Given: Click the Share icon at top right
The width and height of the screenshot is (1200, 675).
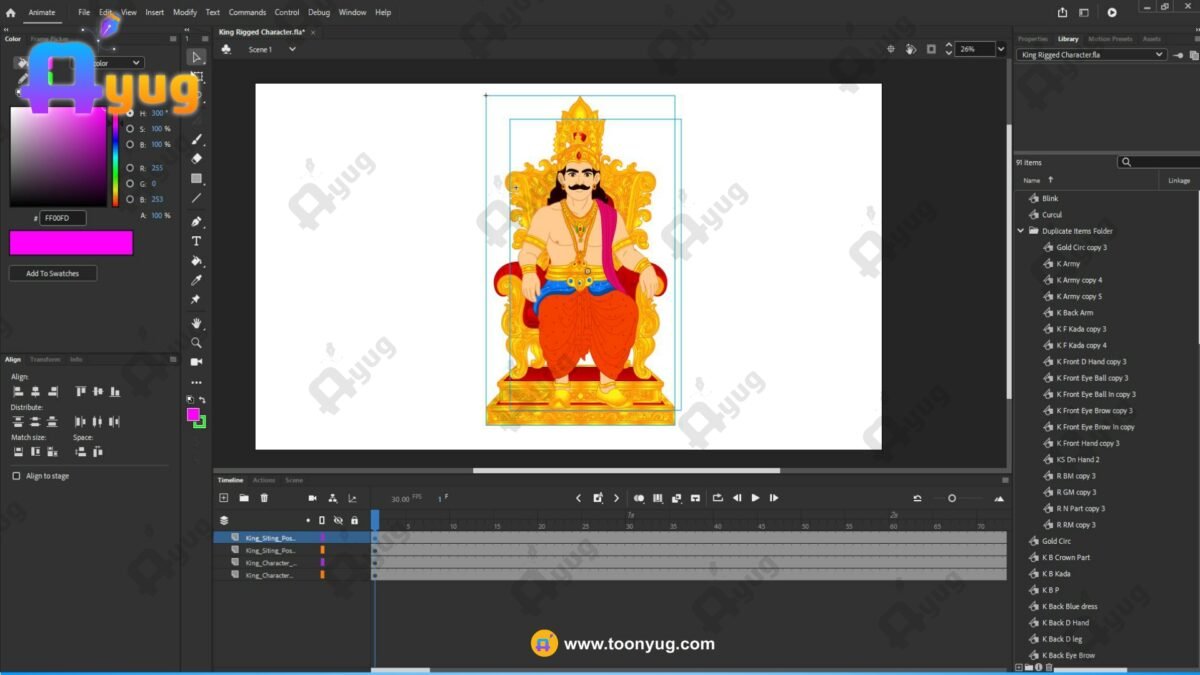Looking at the screenshot, I should pos(1062,13).
